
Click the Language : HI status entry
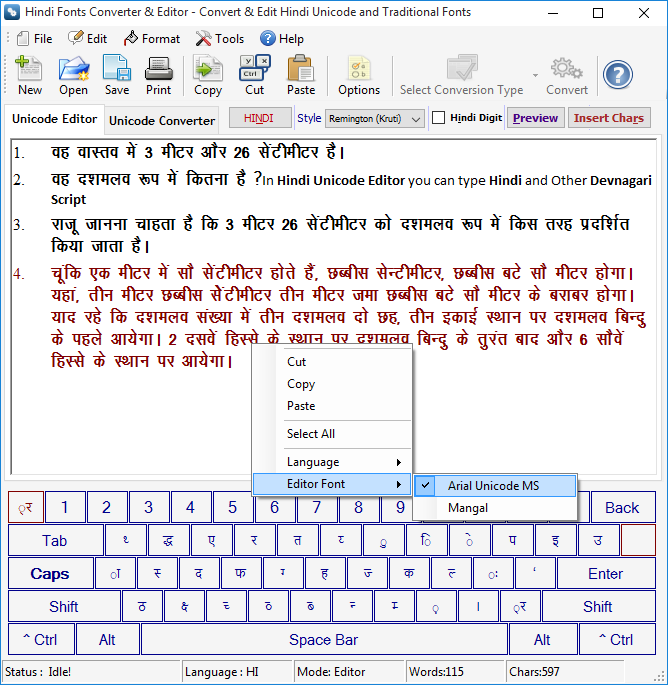(x=237, y=671)
